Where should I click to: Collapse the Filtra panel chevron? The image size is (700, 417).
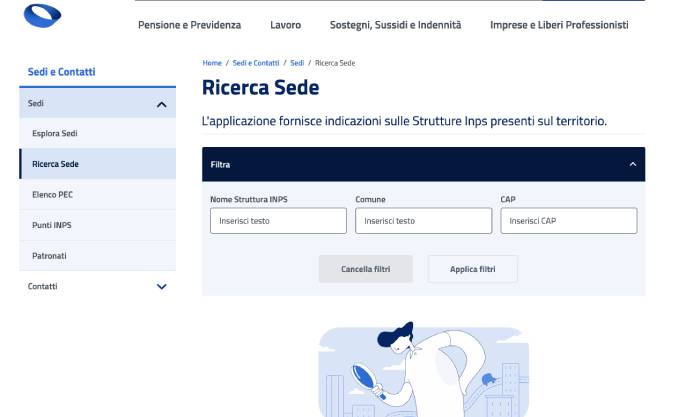click(x=633, y=164)
